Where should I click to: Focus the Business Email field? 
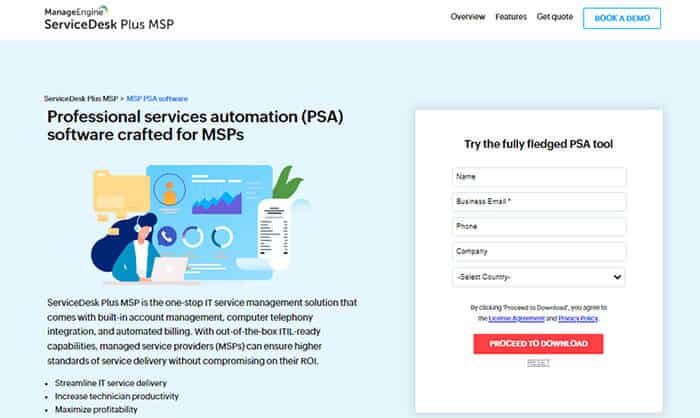[539, 202]
